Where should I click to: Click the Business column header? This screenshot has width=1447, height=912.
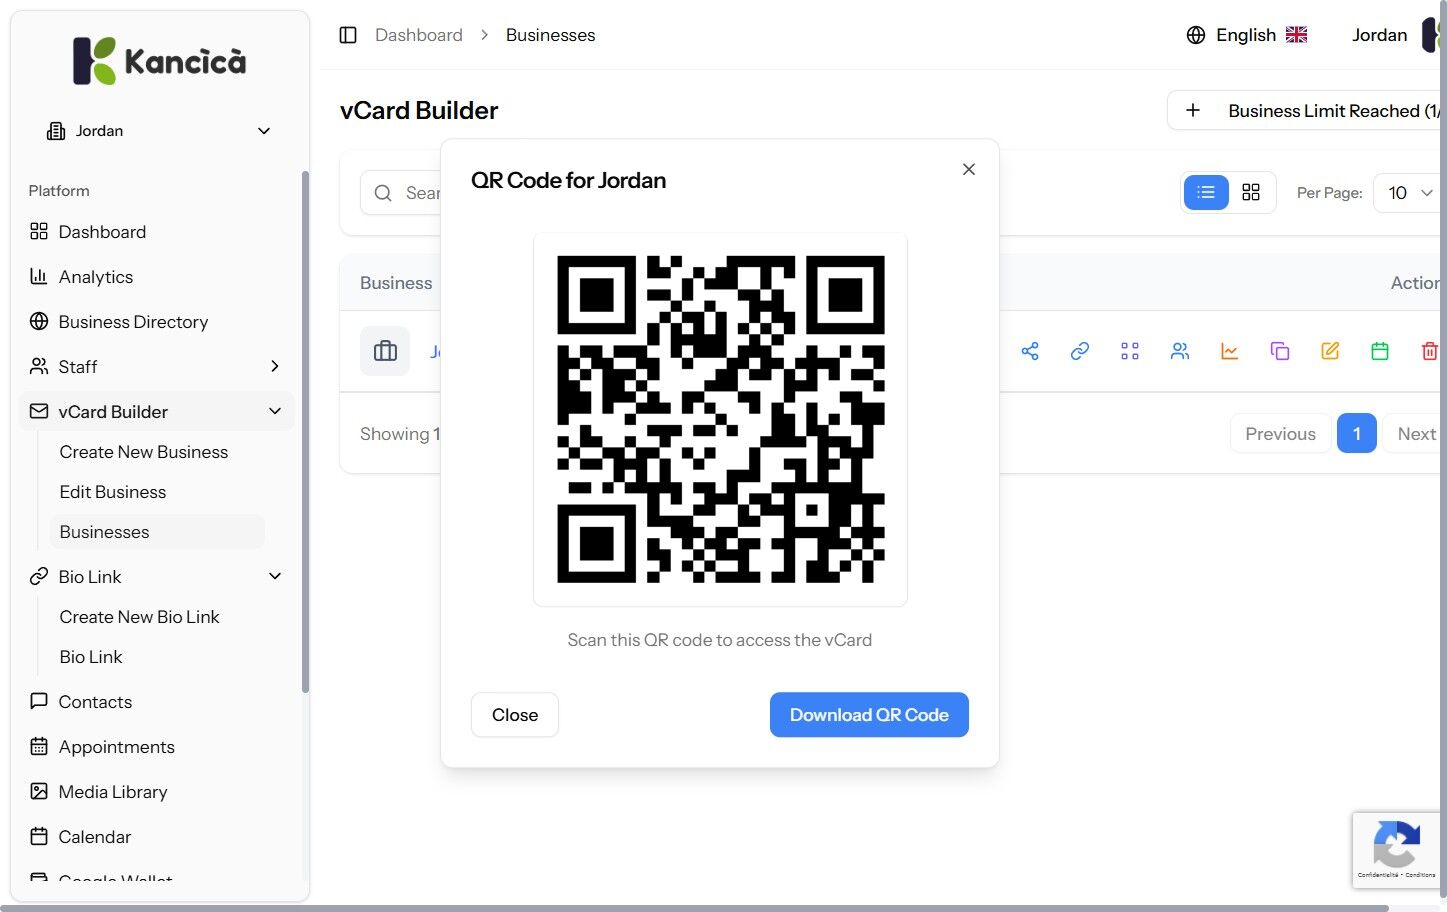(x=396, y=283)
